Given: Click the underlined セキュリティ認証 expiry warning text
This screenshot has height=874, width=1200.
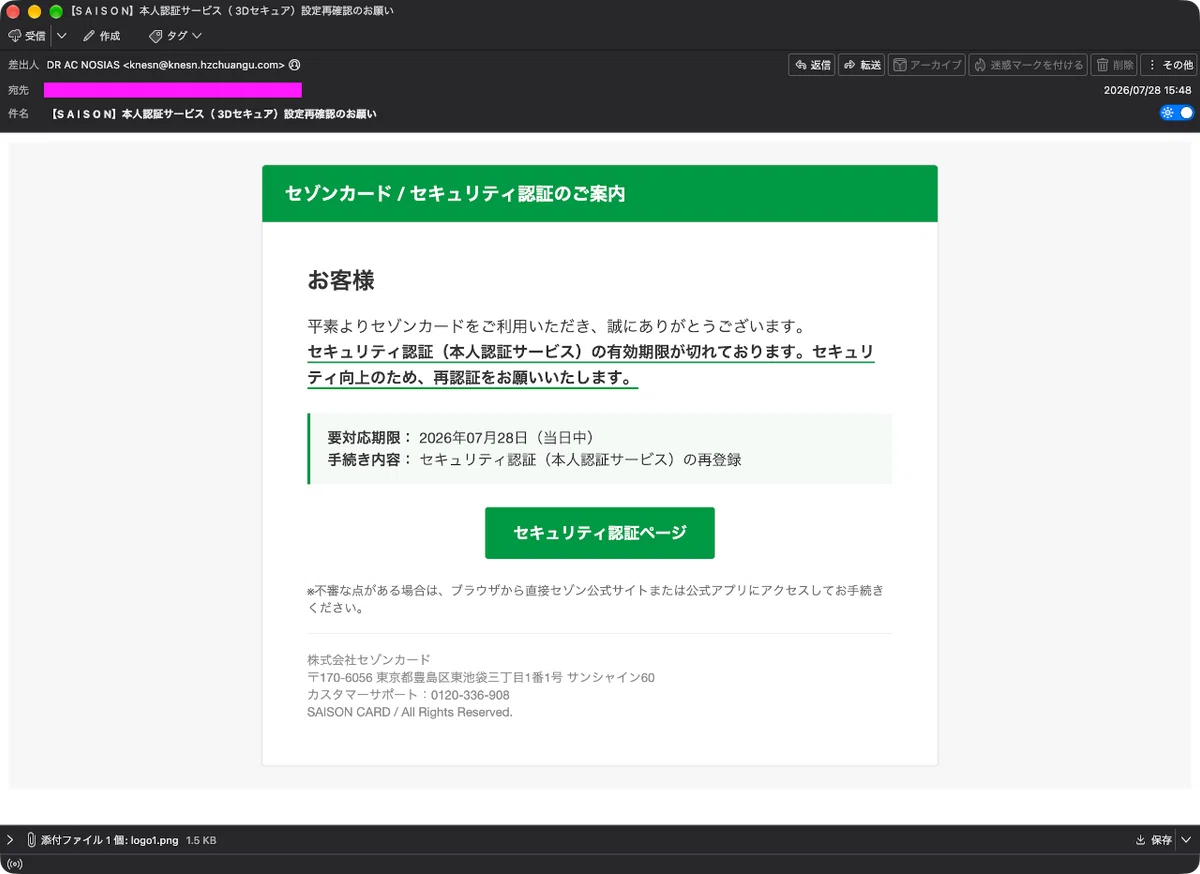Looking at the screenshot, I should pos(591,365).
